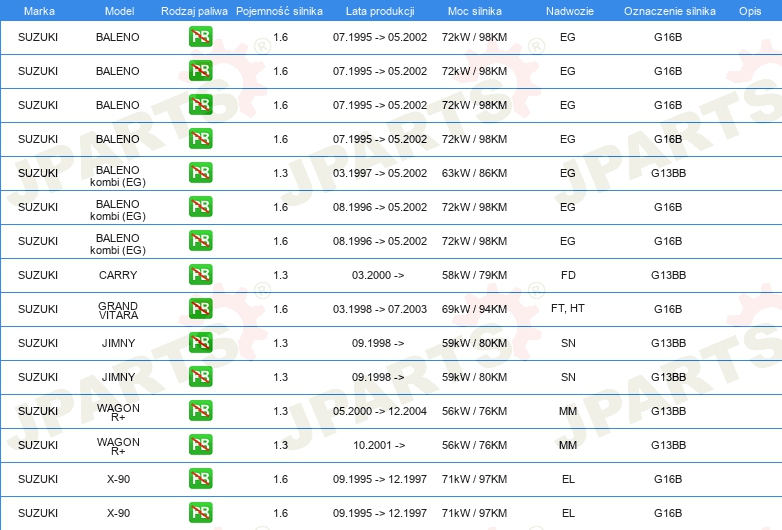The height and width of the screenshot is (530, 782).
Task: Click the Opis column header
Action: (x=750, y=11)
